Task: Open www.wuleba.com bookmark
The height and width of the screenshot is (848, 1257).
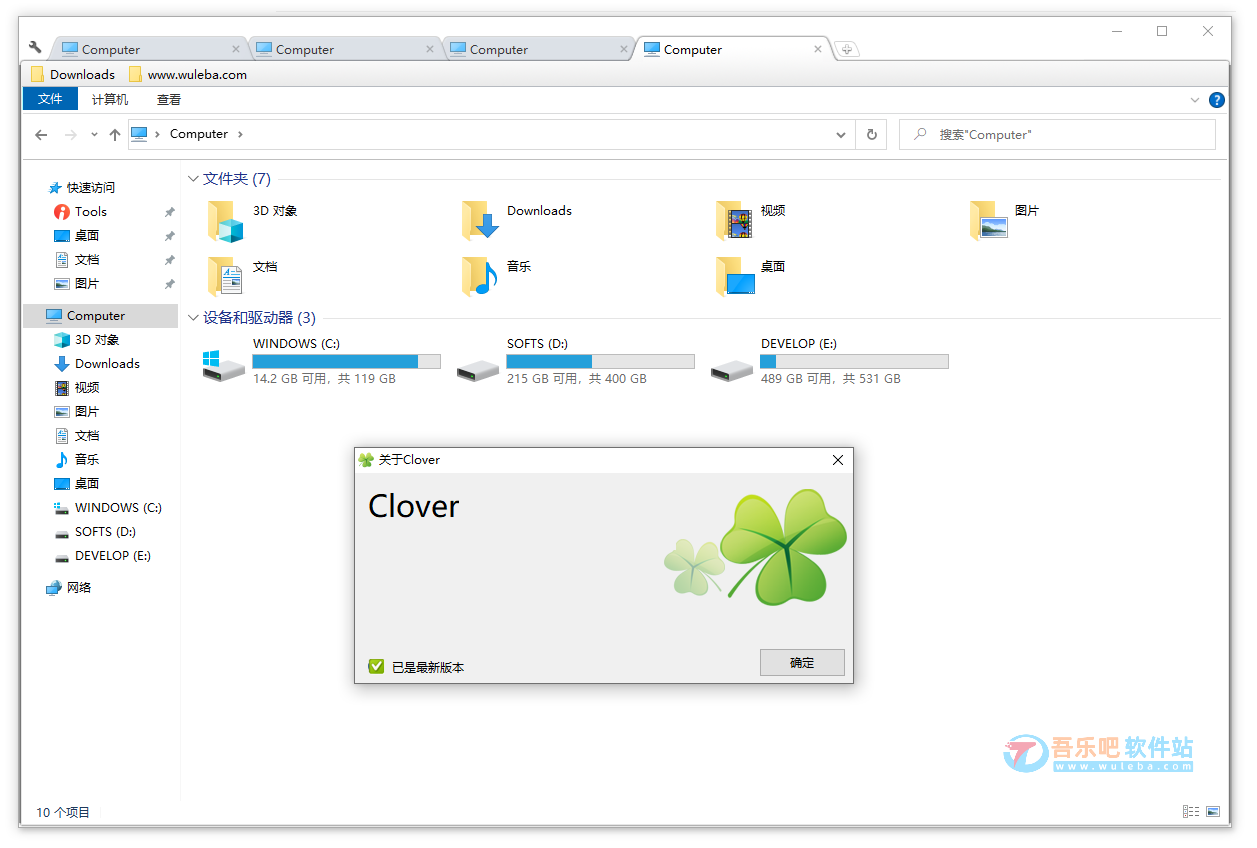Action: click(196, 74)
